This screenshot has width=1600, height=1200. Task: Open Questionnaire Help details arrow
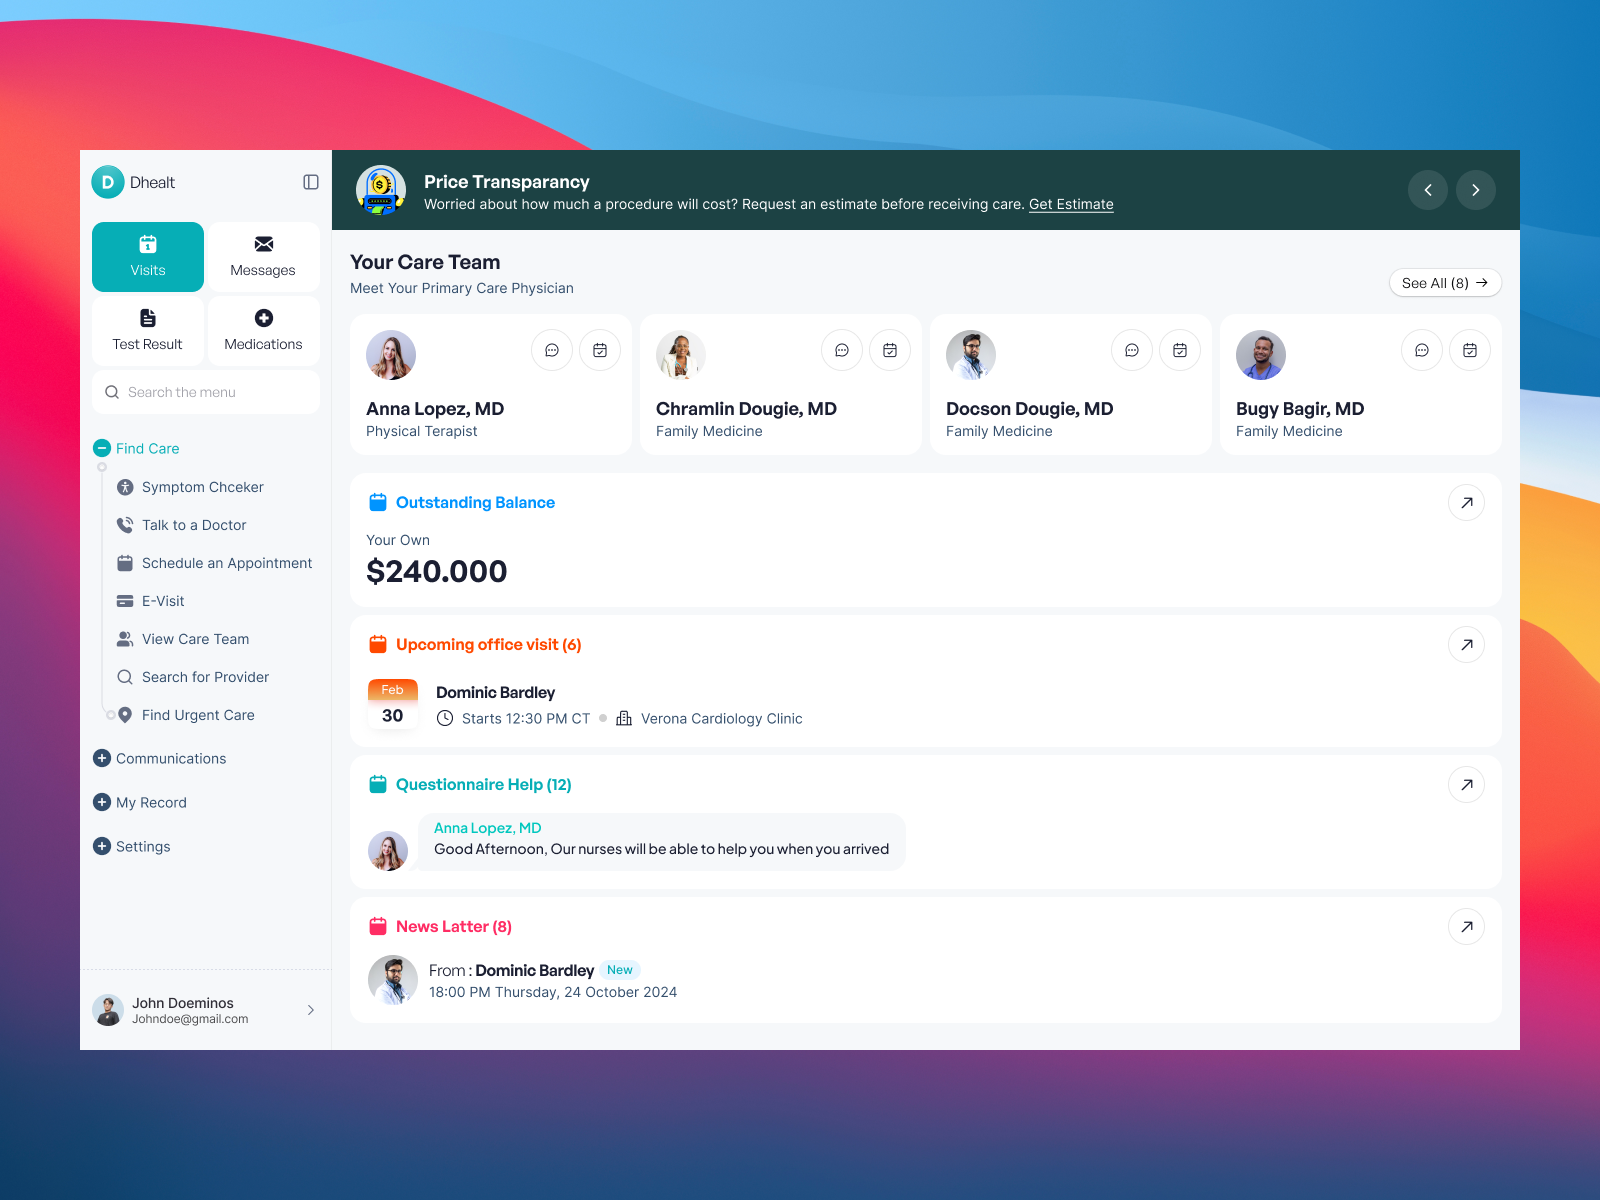pos(1467,785)
